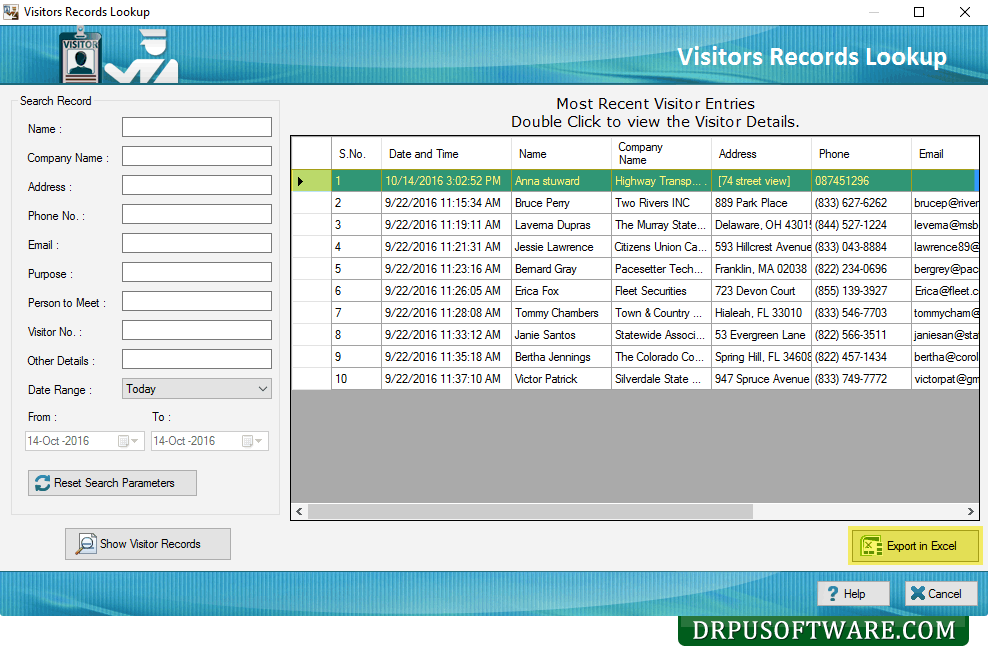The image size is (988, 646).
Task: Select the Victor Patrick visitor entry
Action: click(x=546, y=379)
